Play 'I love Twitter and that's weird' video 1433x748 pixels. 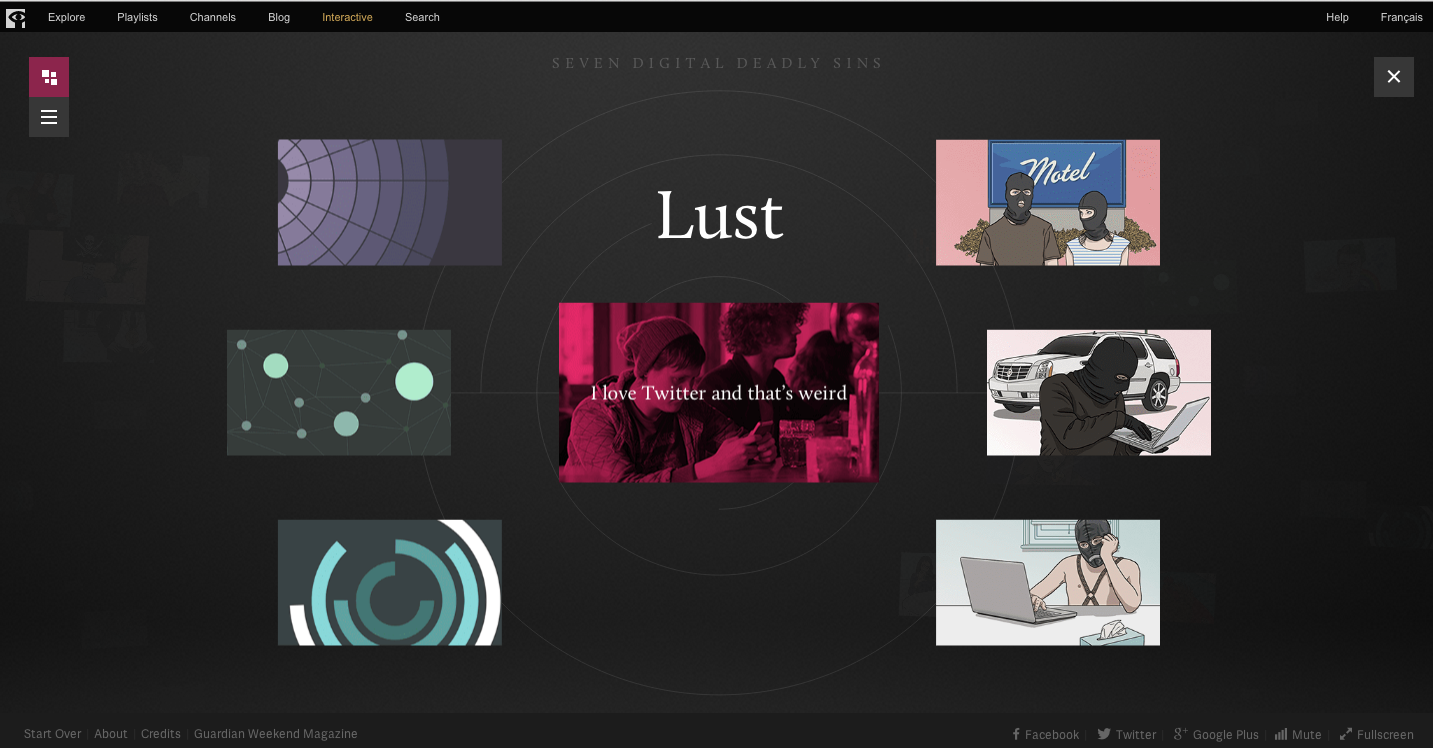719,392
